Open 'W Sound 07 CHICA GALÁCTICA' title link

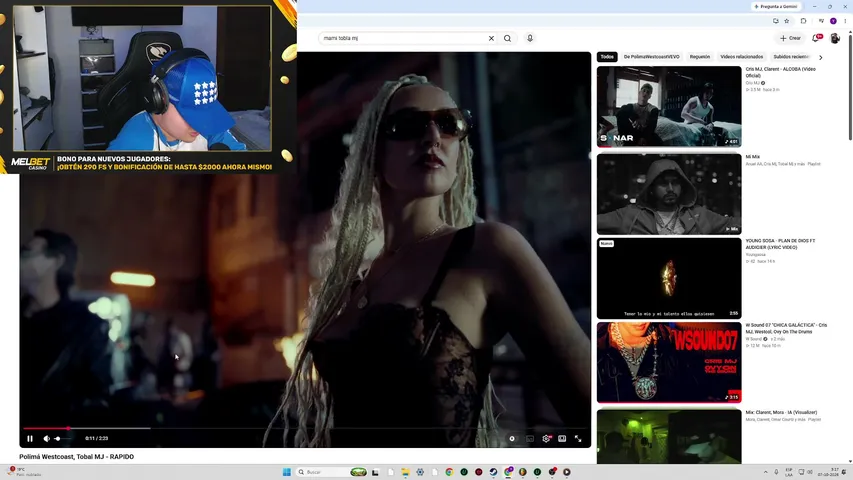coord(786,328)
